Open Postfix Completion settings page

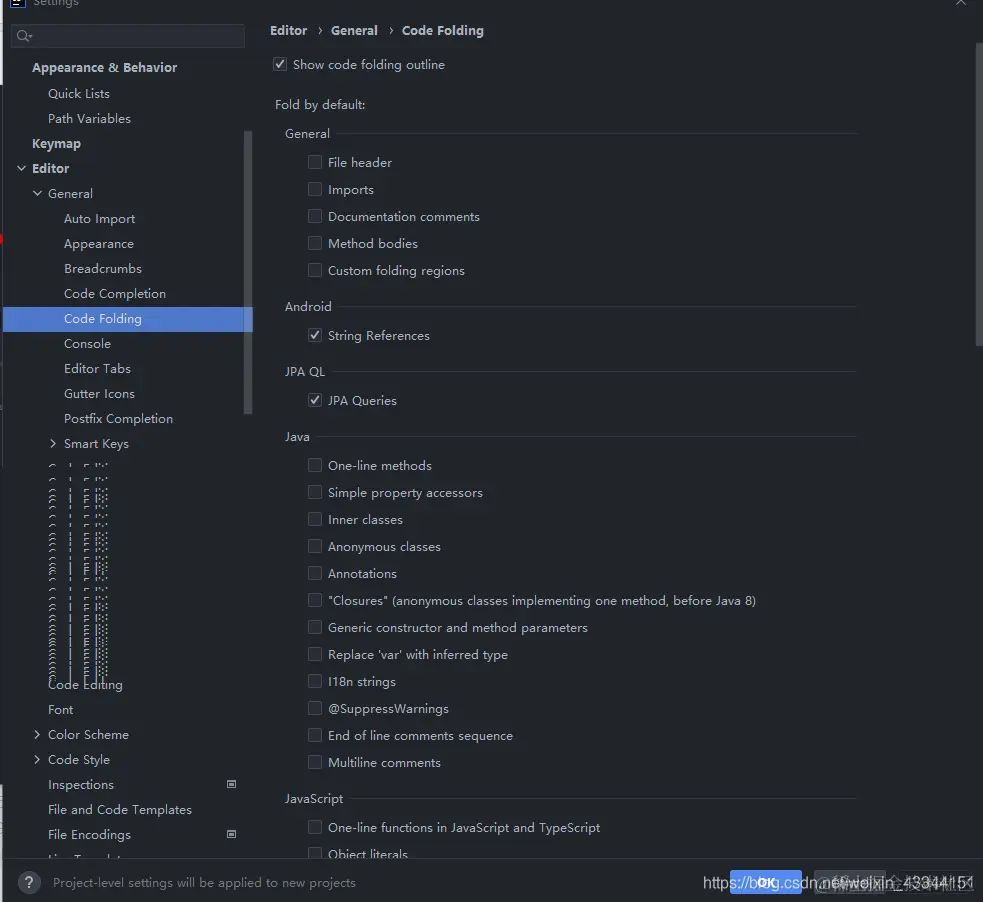click(x=118, y=419)
